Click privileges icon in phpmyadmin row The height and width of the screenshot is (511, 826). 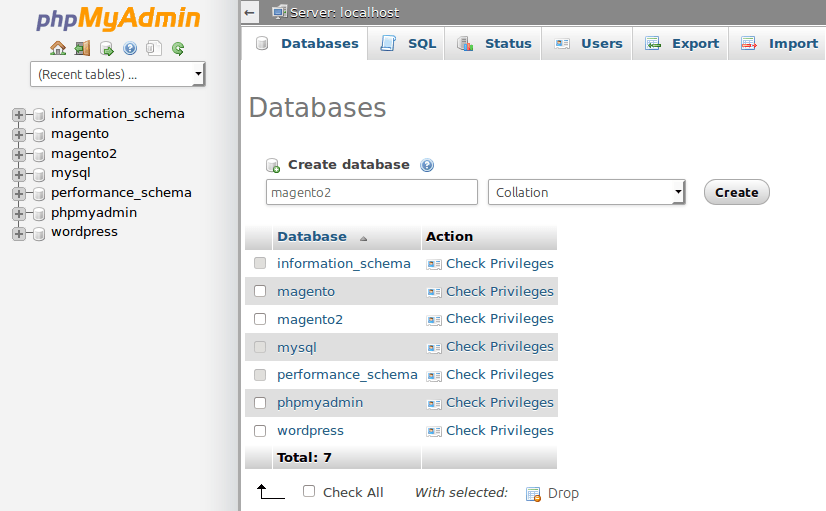[x=434, y=404]
